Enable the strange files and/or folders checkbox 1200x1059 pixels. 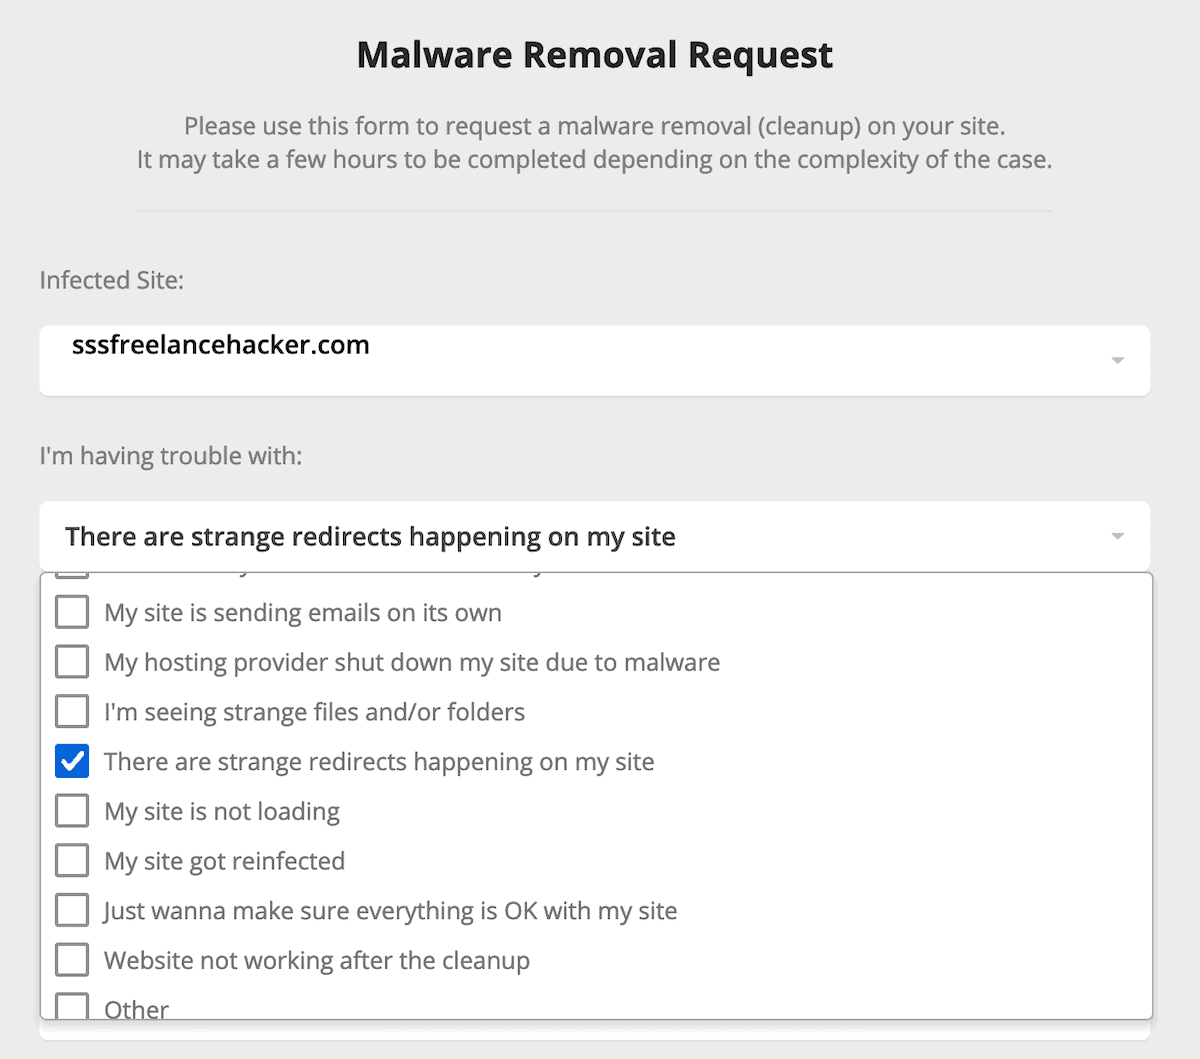[72, 712]
